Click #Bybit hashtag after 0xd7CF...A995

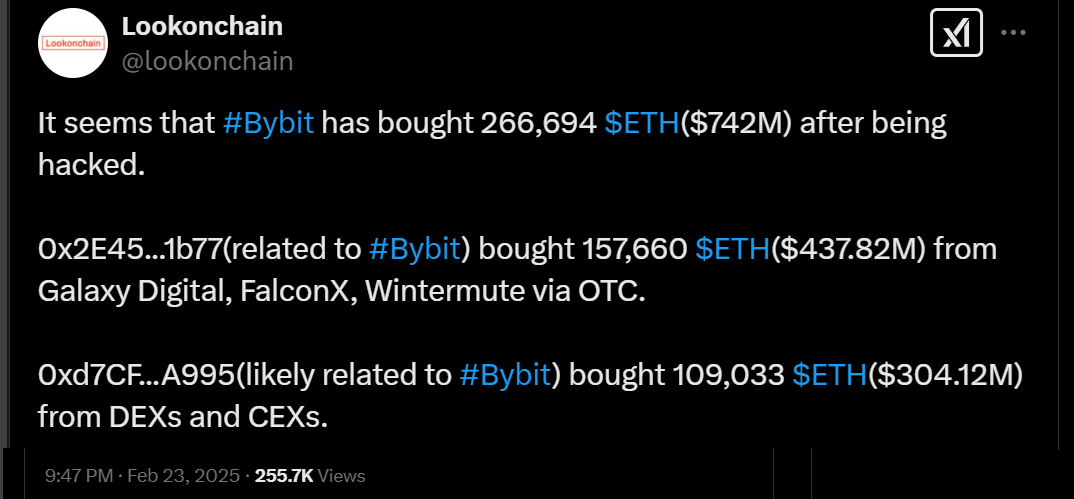click(x=505, y=376)
